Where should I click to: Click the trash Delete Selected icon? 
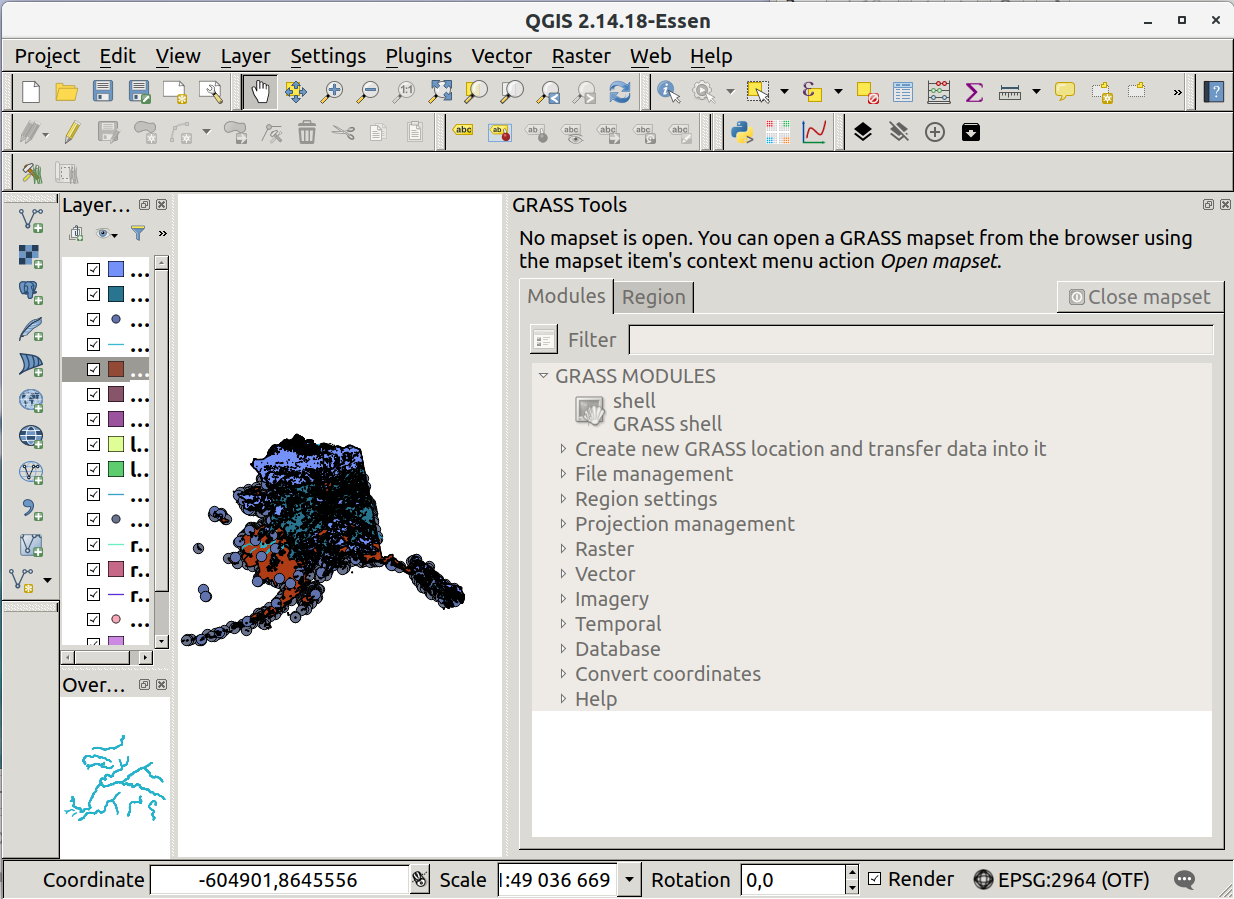tap(307, 131)
